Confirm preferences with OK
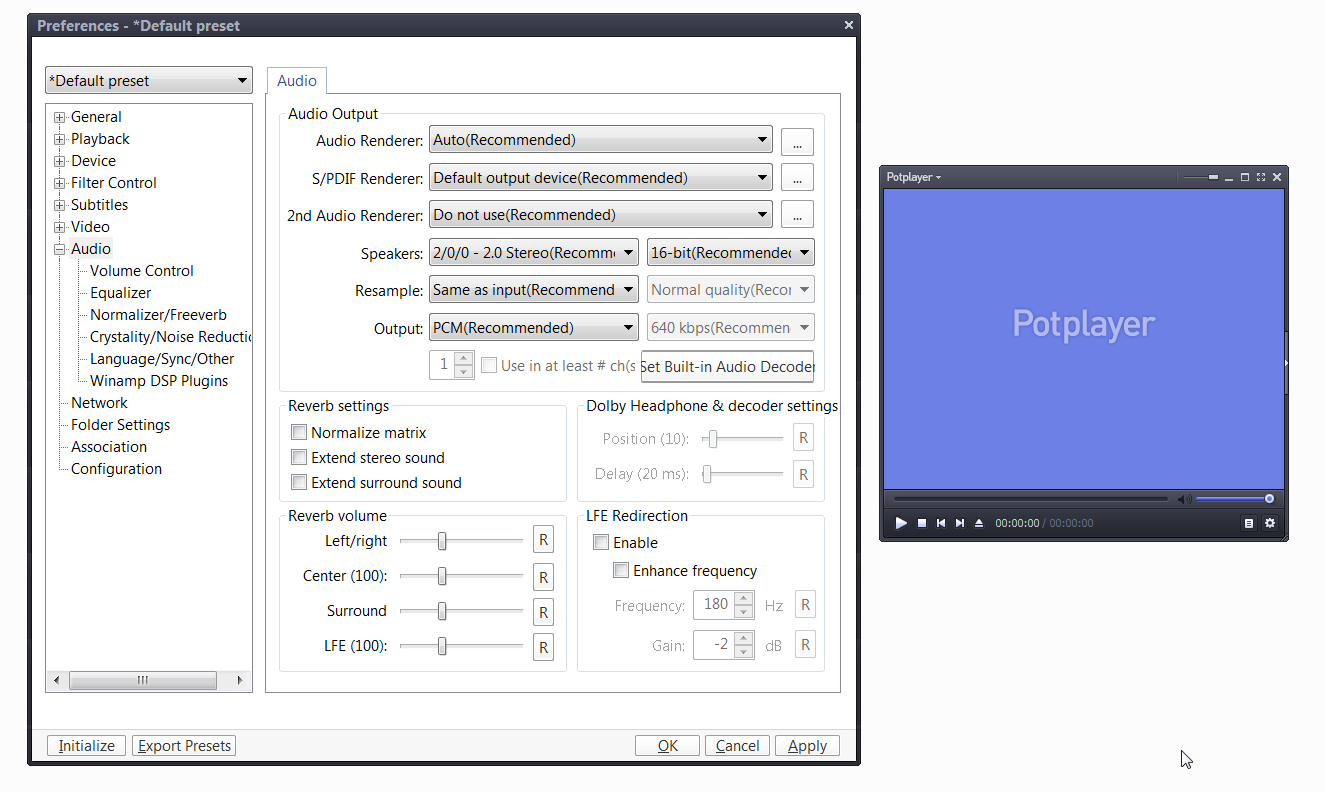The width and height of the screenshot is (1326, 792). point(668,746)
